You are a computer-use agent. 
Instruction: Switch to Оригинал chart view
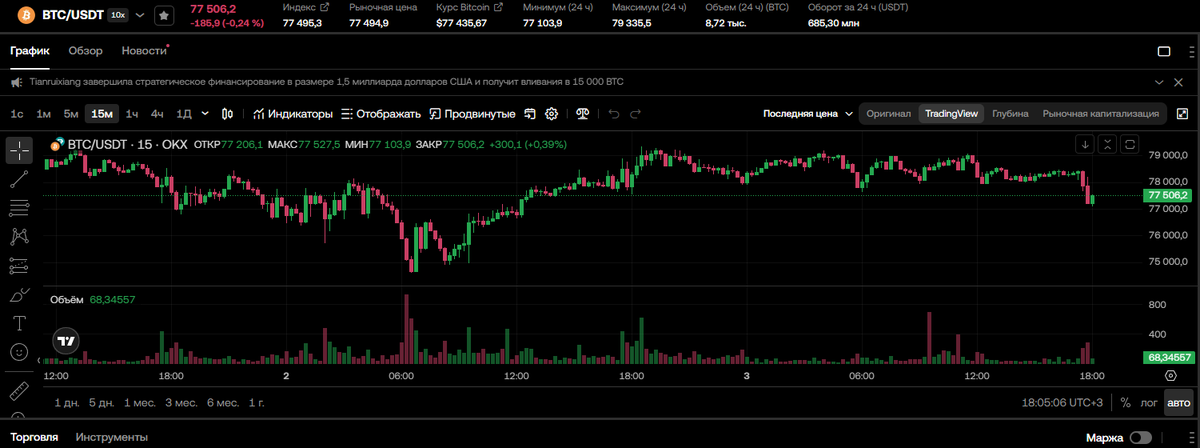click(889, 114)
